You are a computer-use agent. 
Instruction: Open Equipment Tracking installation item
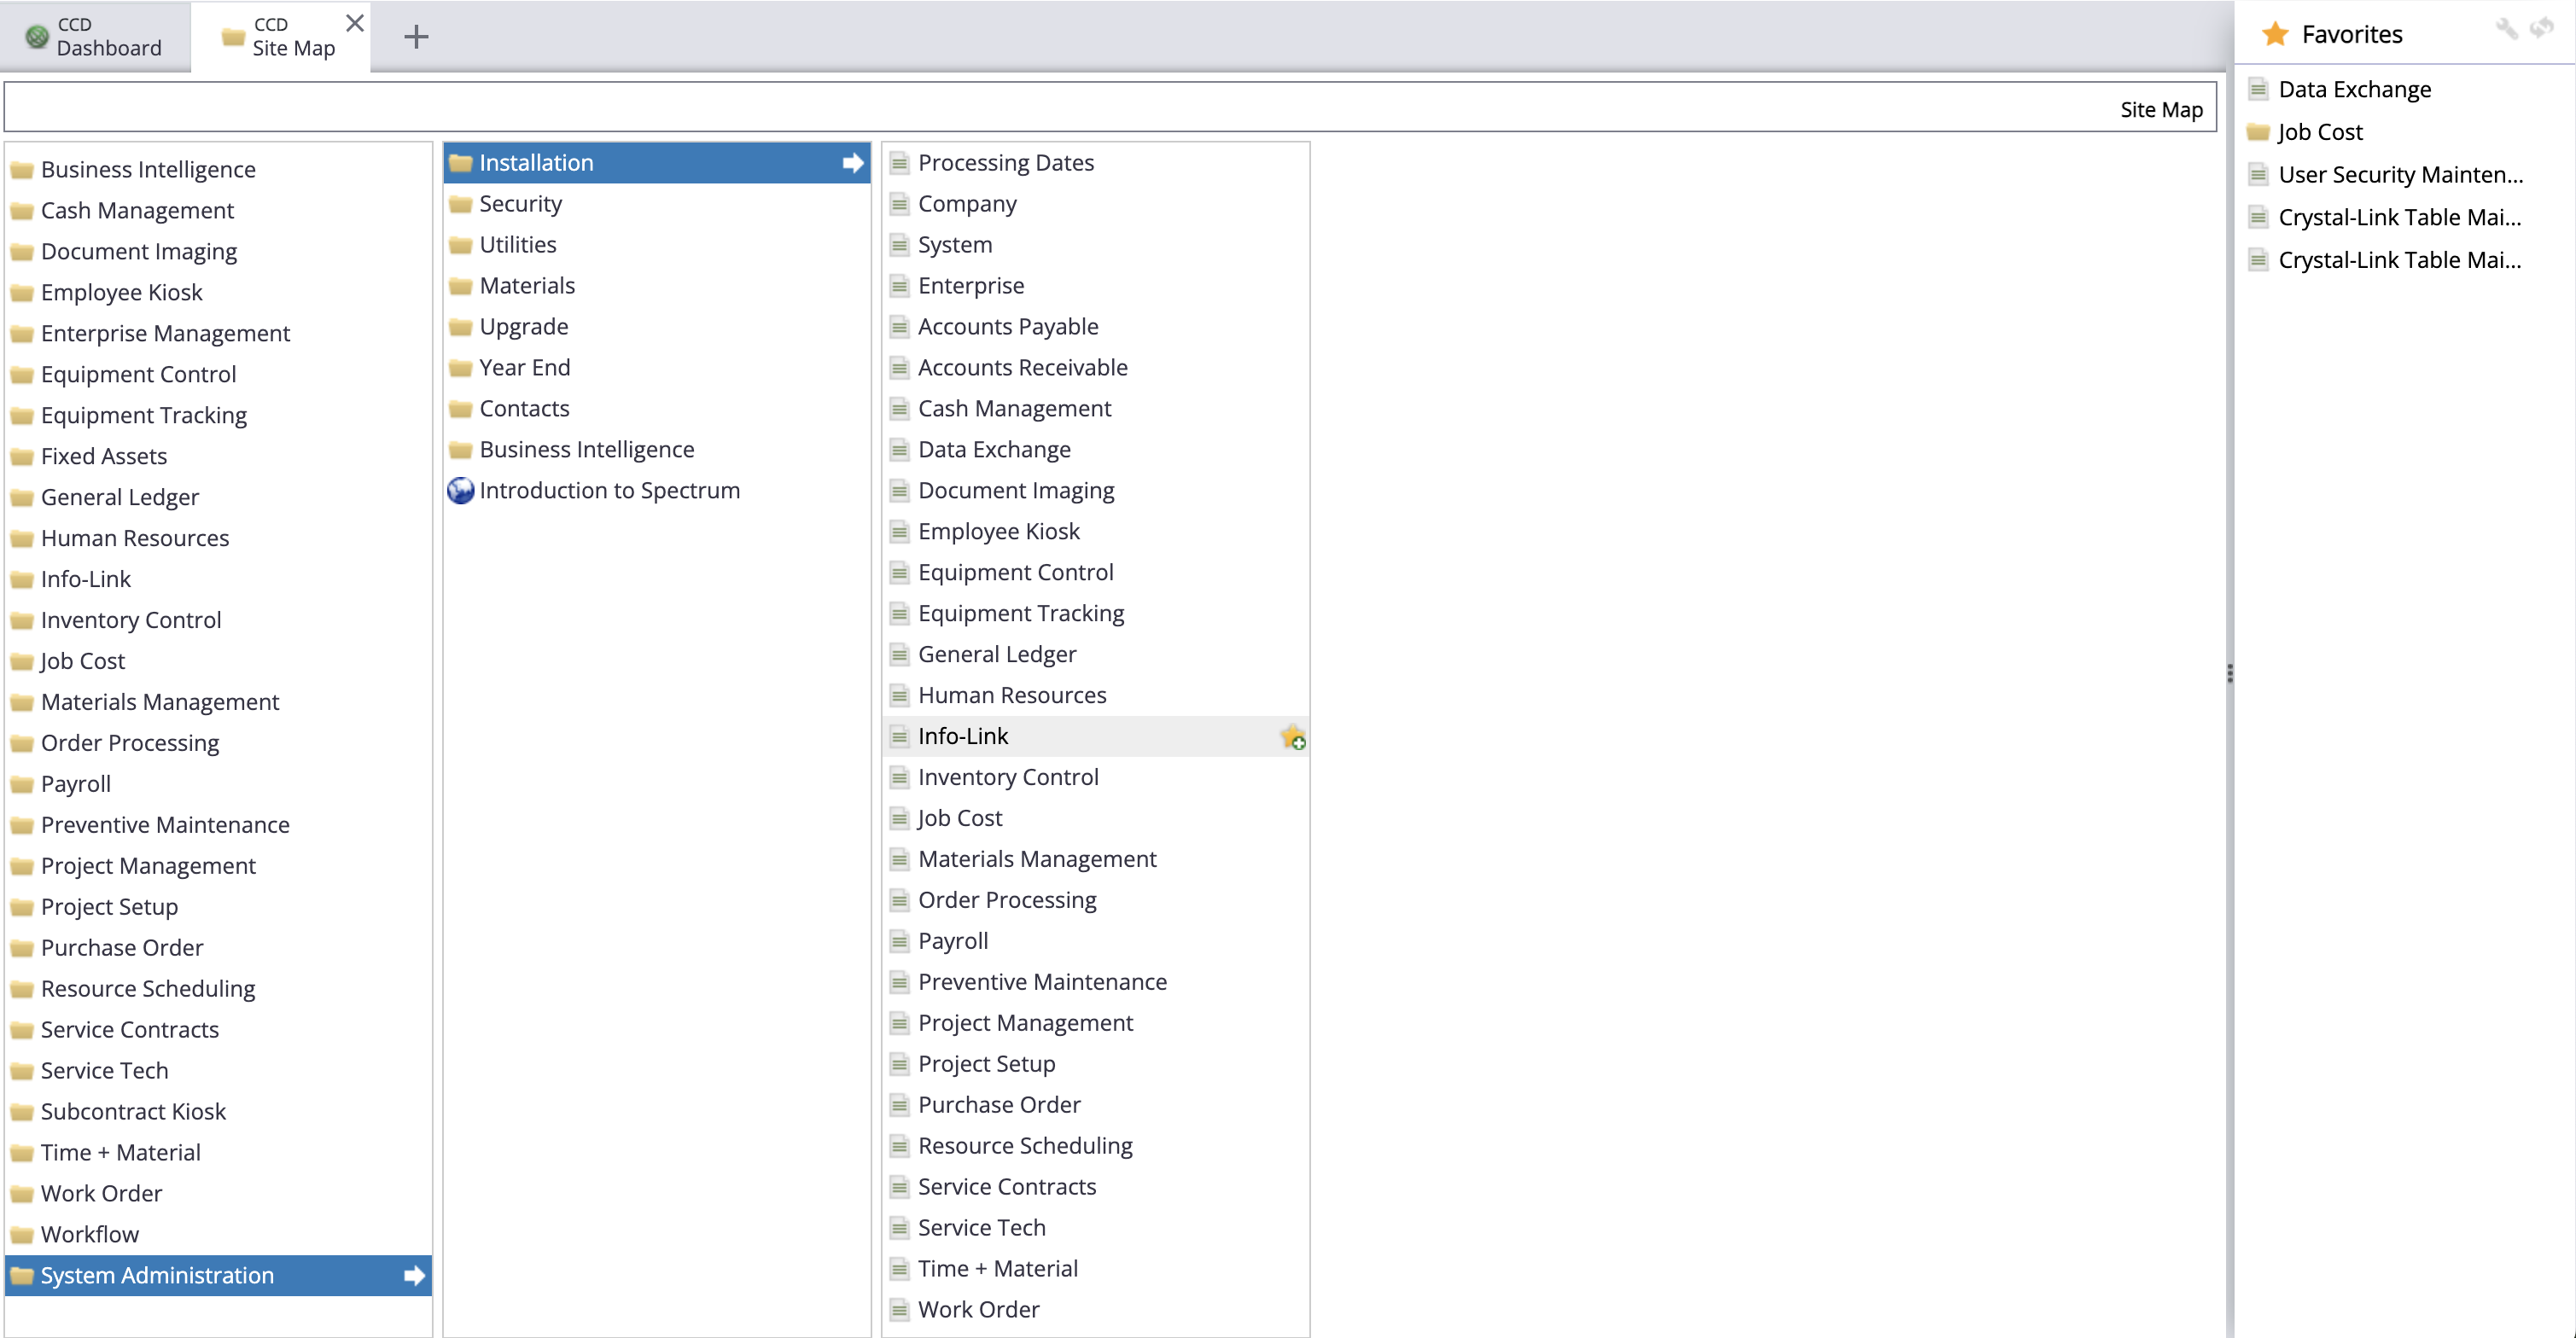1021,614
